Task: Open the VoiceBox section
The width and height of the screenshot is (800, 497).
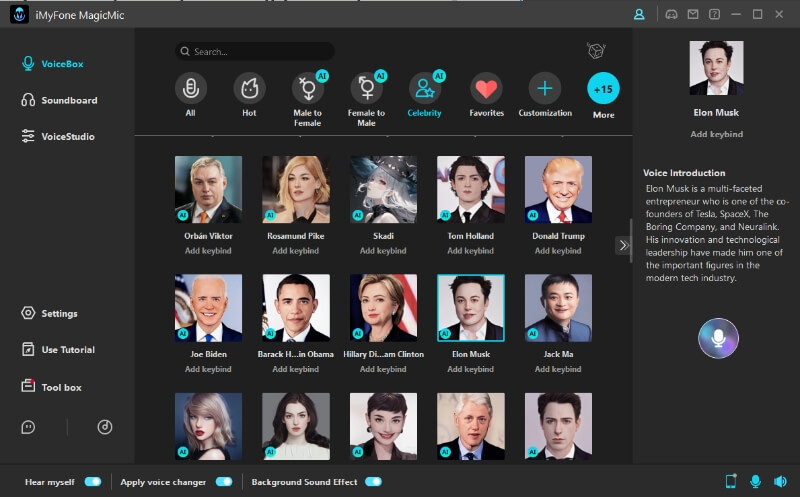Action: 53,64
